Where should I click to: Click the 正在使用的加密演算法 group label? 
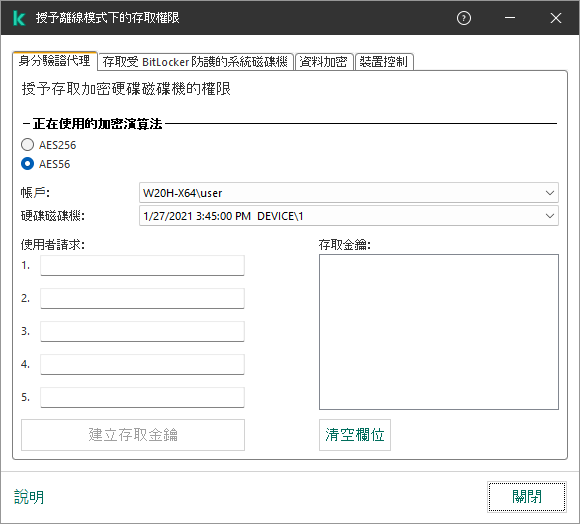tap(98, 124)
